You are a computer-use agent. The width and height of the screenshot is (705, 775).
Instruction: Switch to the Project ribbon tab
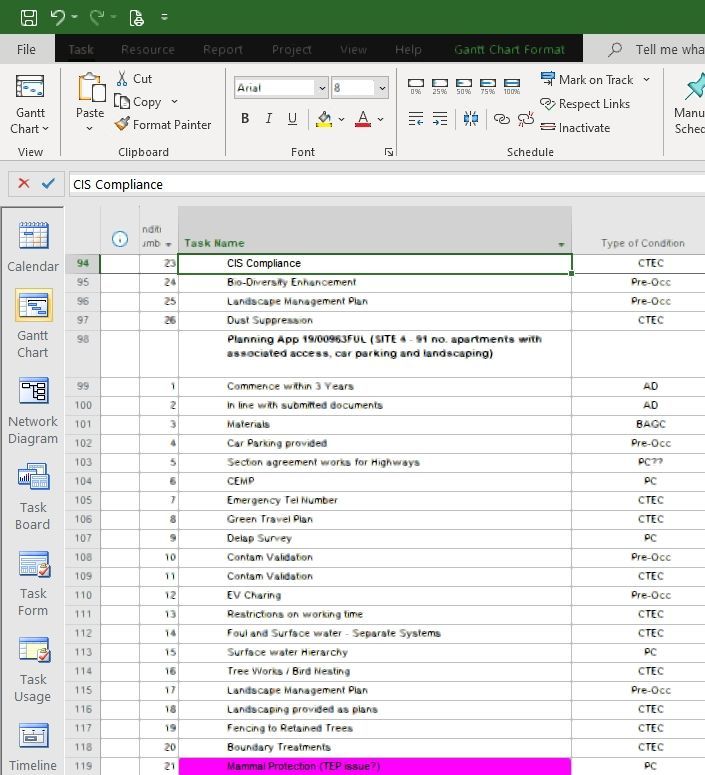coord(292,49)
